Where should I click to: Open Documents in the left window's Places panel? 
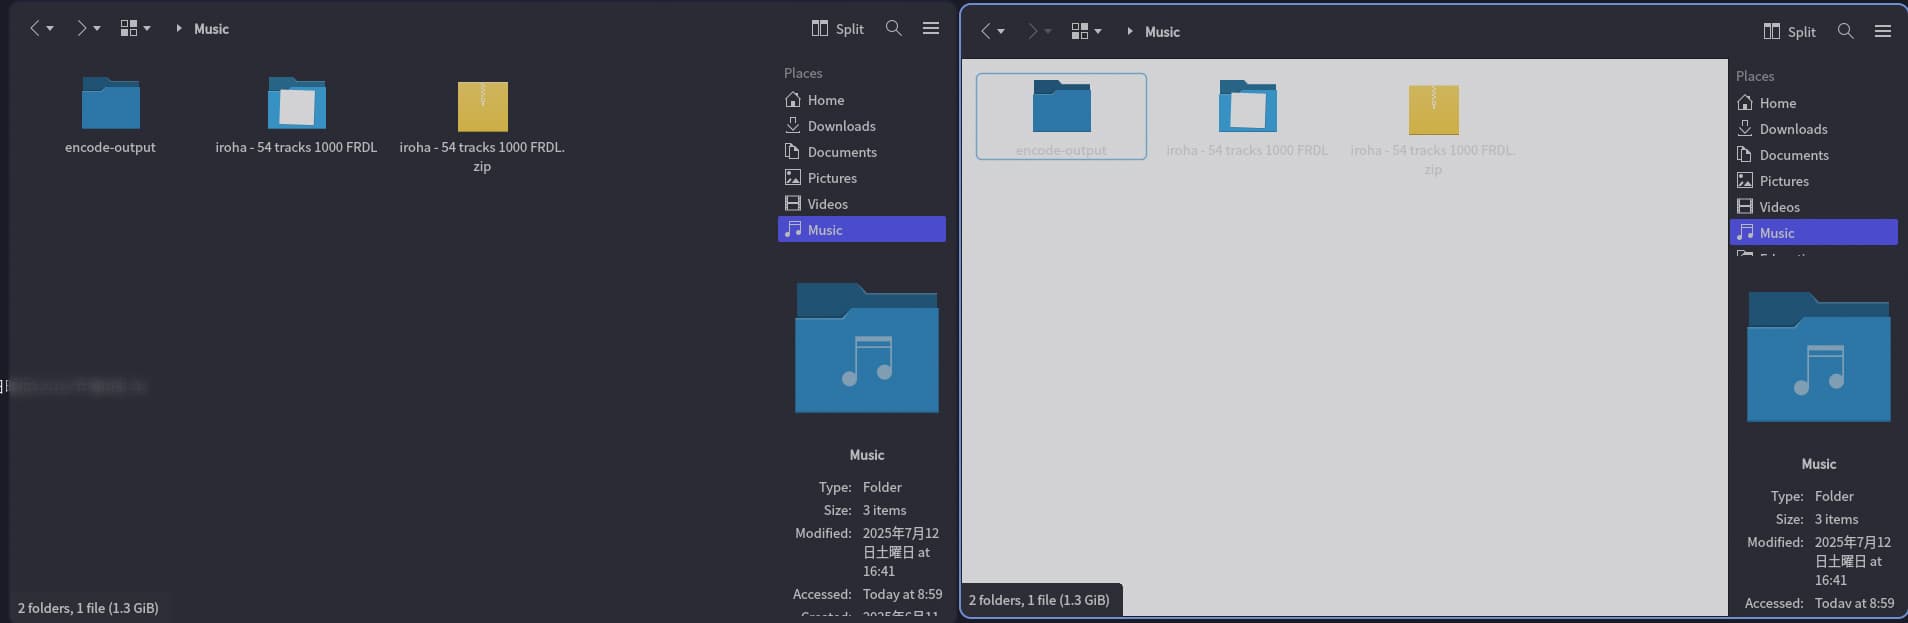tap(841, 152)
